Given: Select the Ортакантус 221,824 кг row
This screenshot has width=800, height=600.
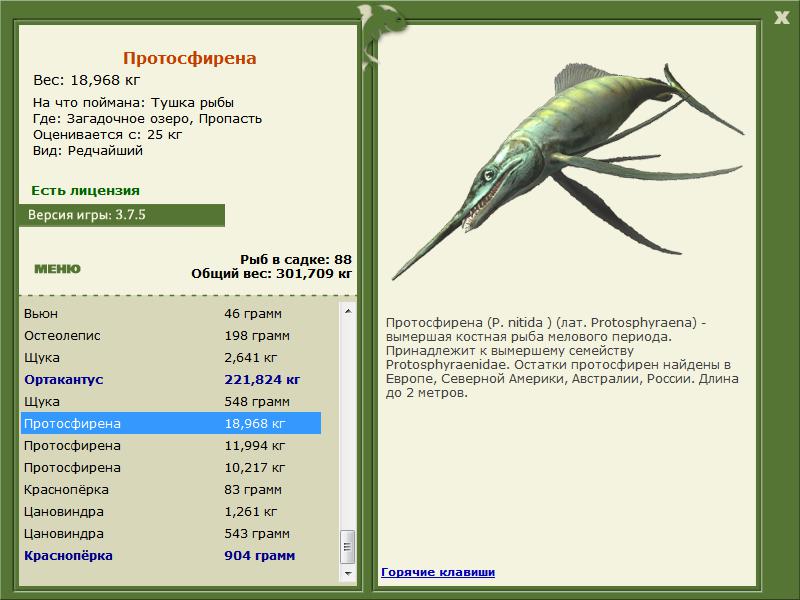Looking at the screenshot, I should click(171, 379).
